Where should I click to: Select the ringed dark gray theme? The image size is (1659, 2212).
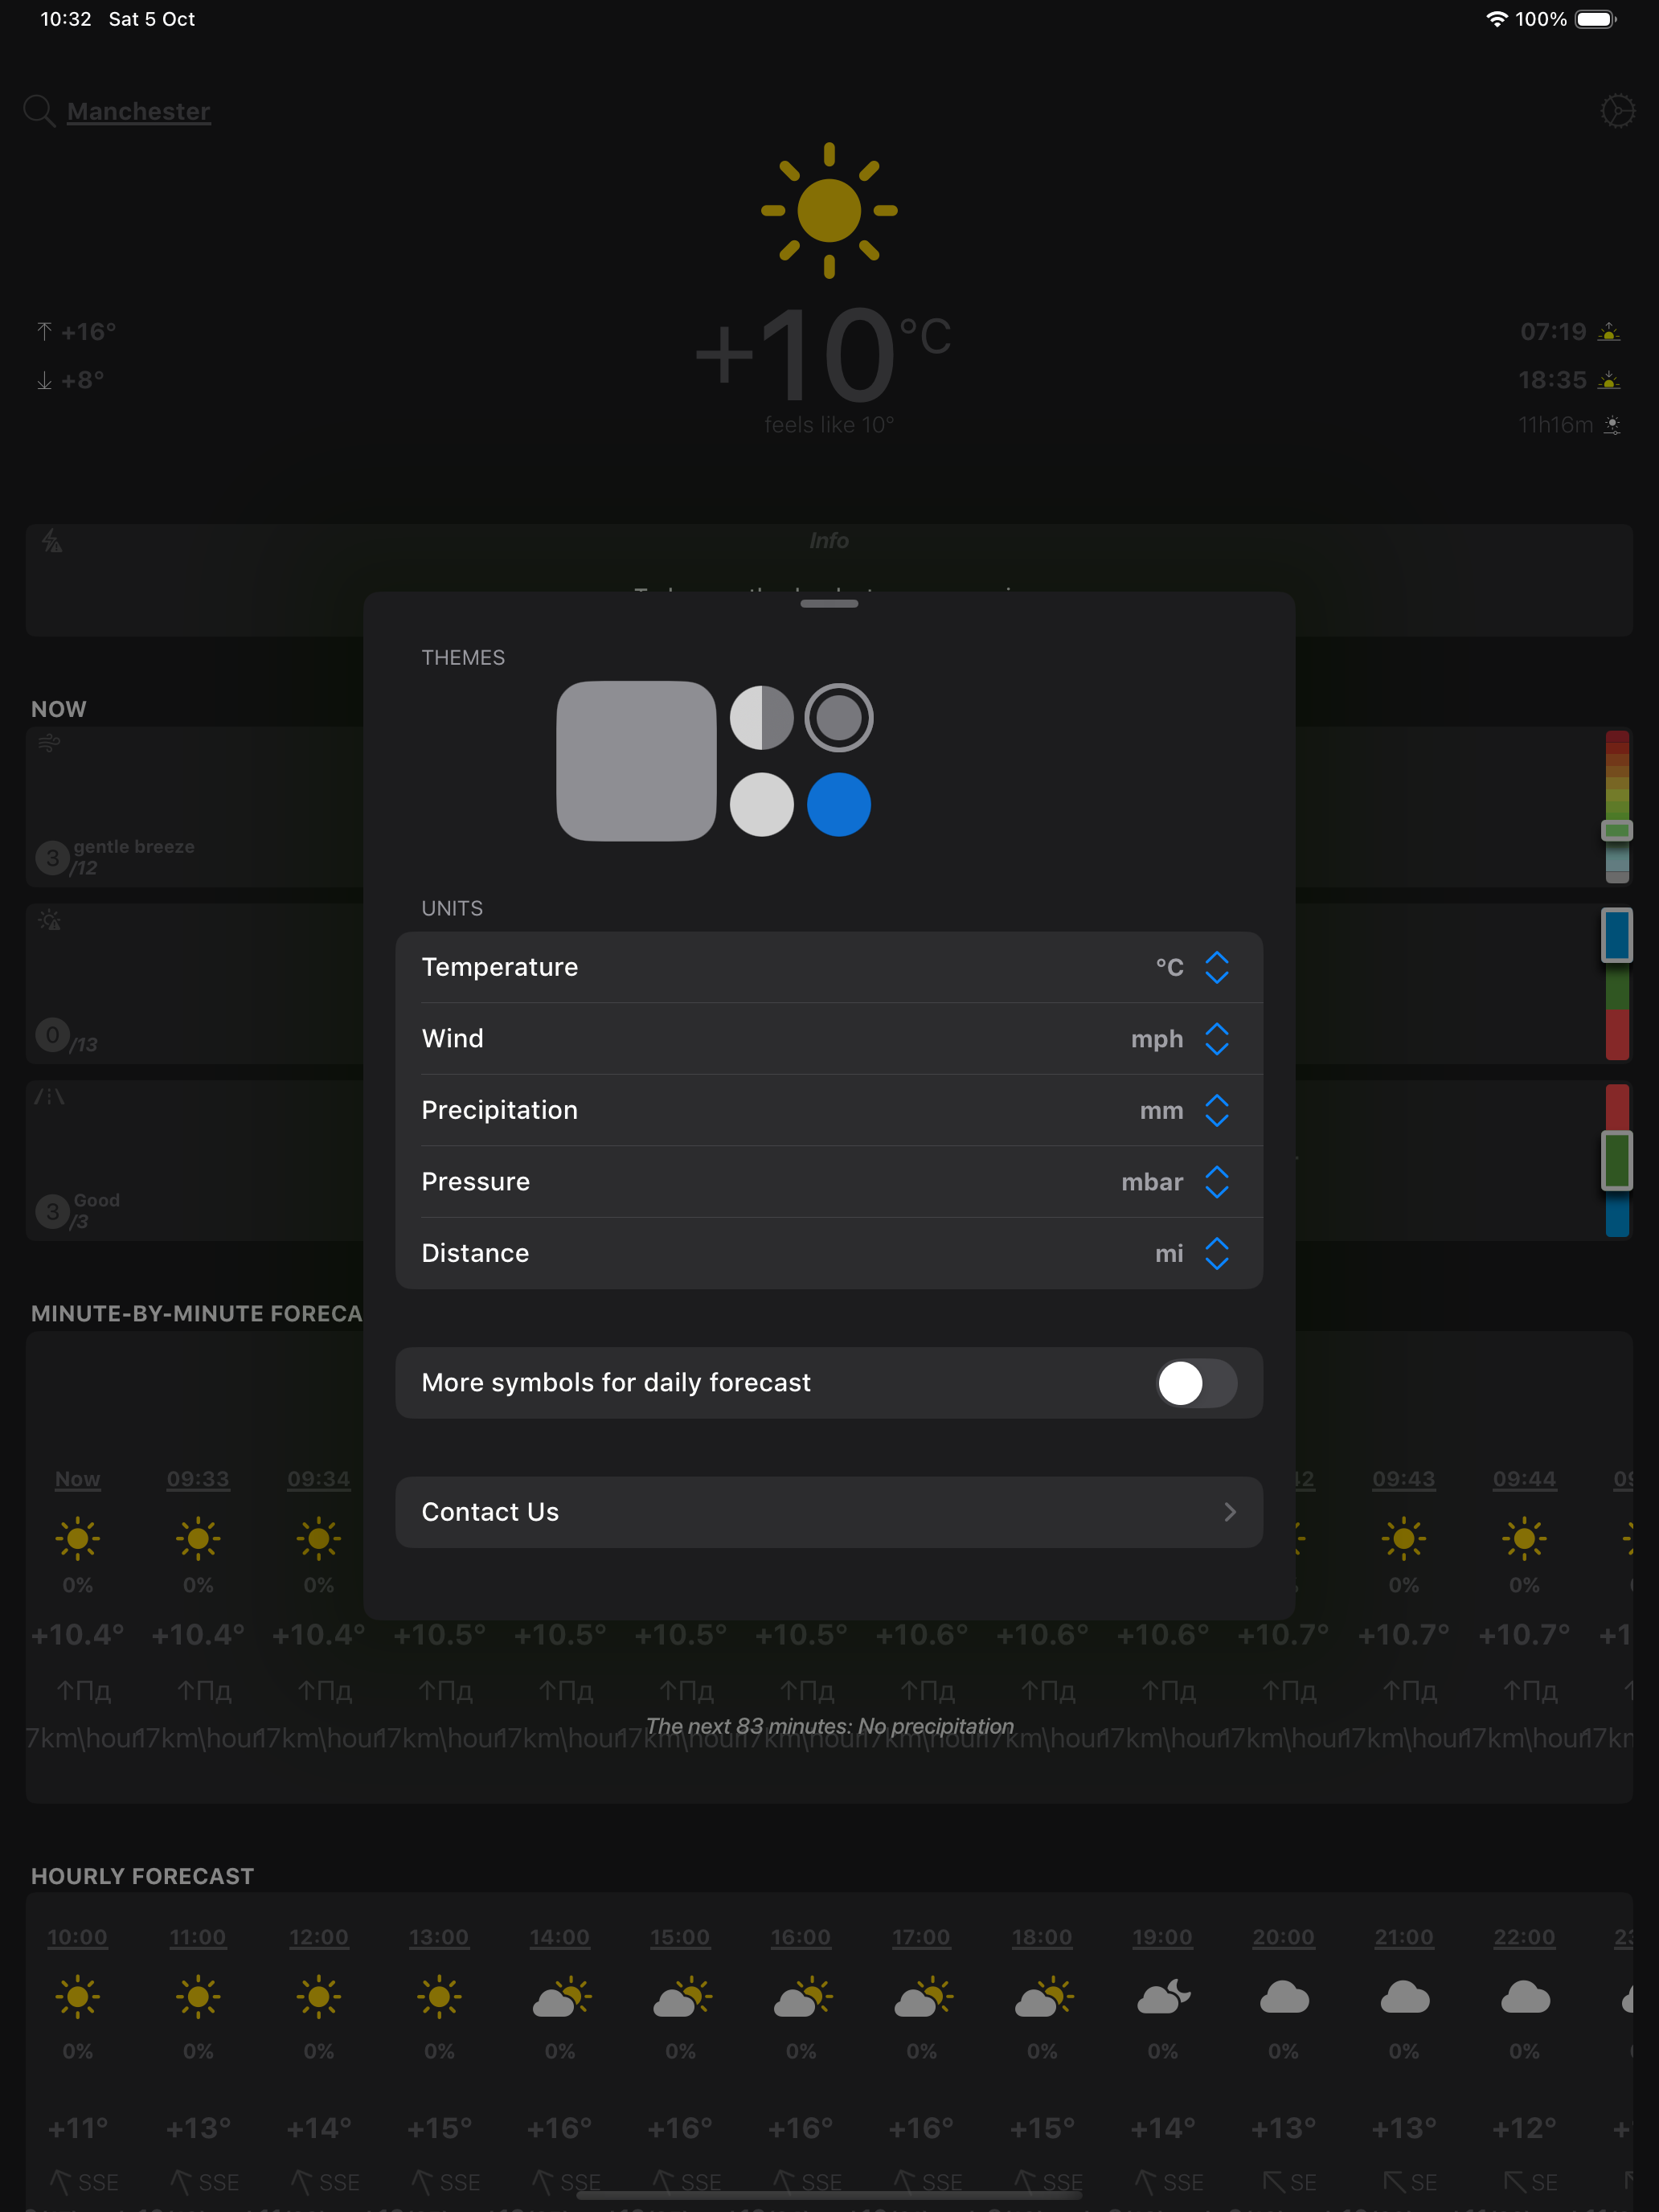point(838,717)
